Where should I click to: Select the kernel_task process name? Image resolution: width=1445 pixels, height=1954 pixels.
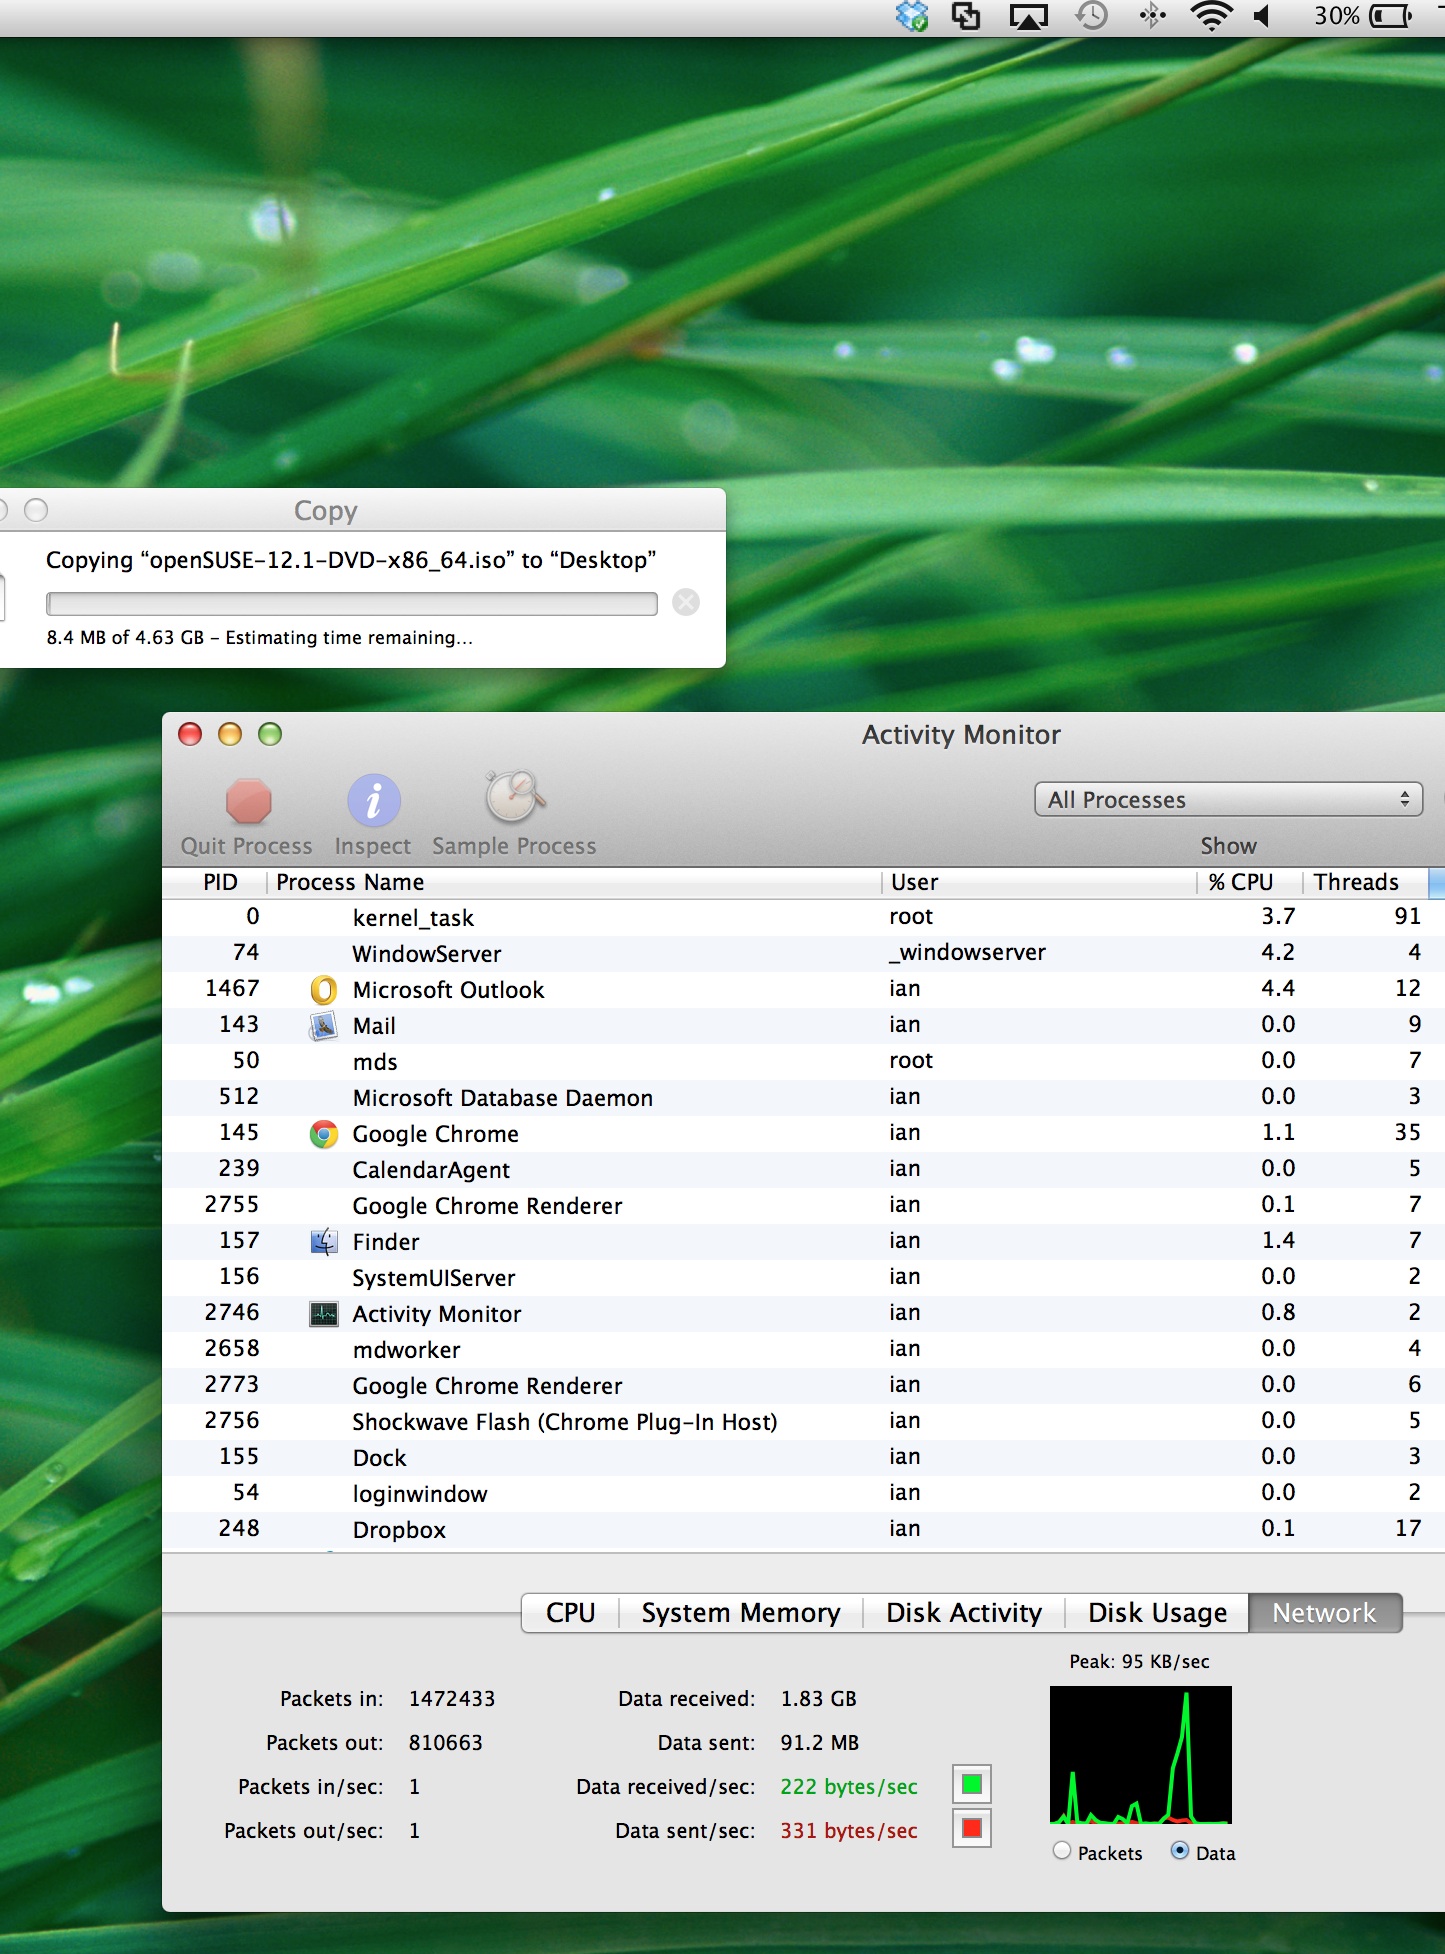tap(413, 918)
